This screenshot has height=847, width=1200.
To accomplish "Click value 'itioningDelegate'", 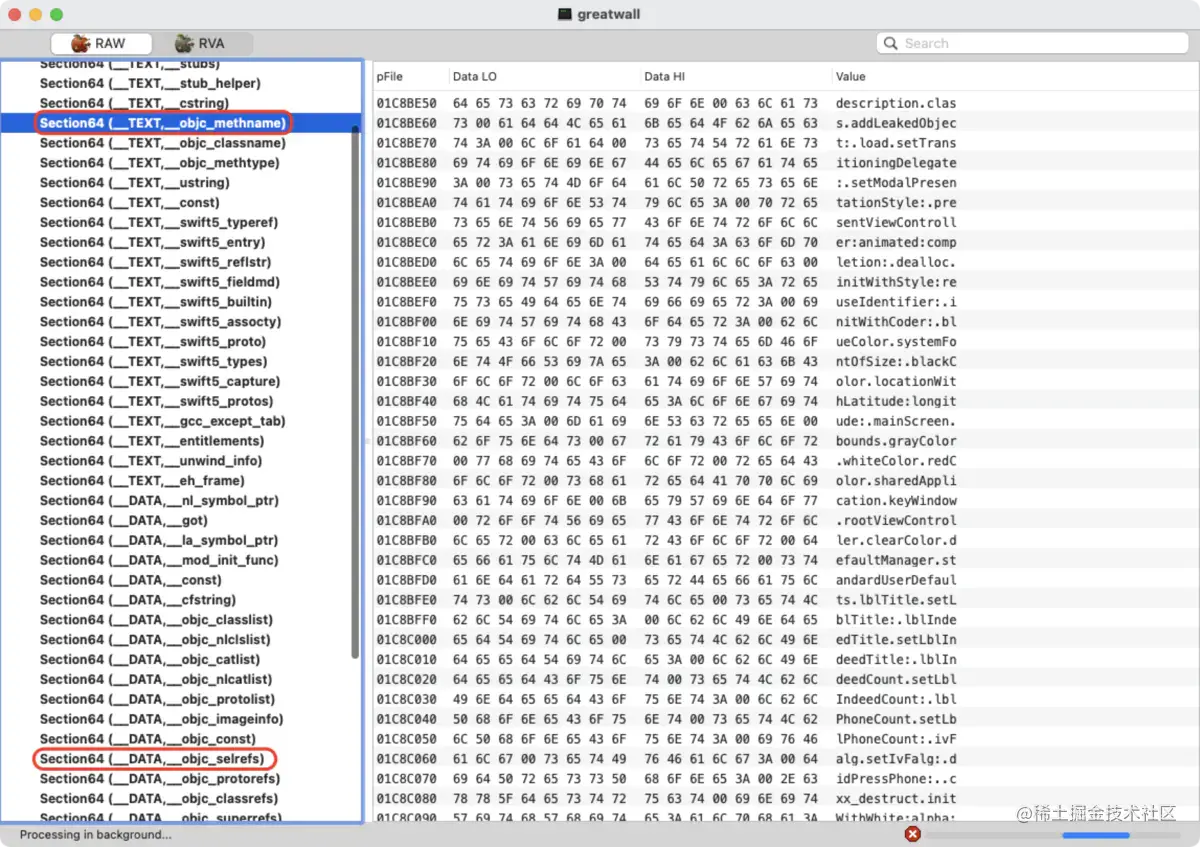I will [x=896, y=163].
